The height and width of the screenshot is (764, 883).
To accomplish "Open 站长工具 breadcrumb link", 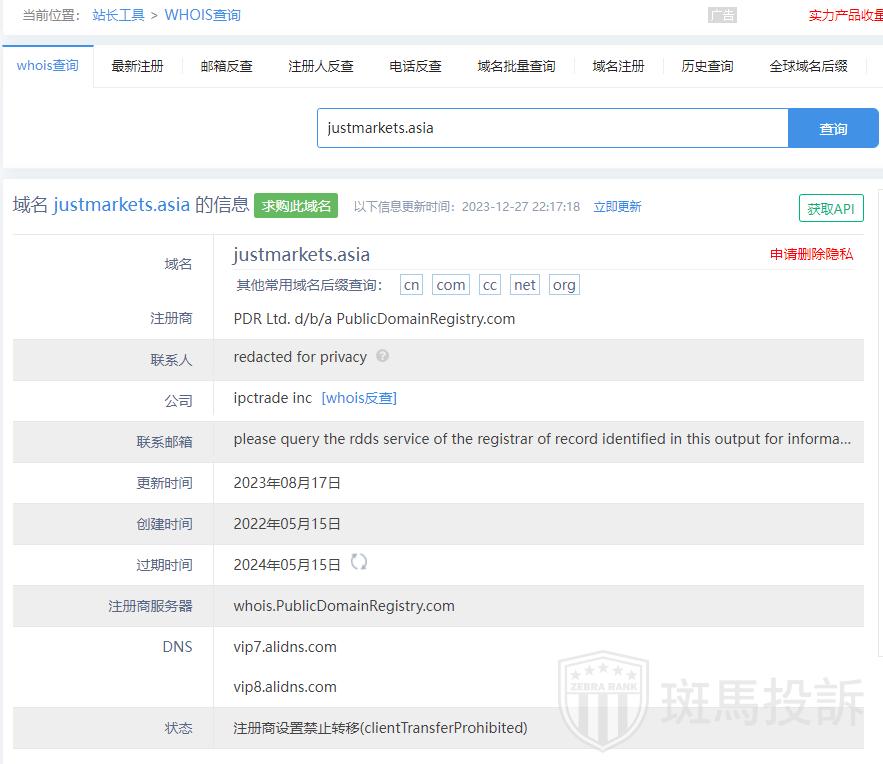I will (x=118, y=15).
